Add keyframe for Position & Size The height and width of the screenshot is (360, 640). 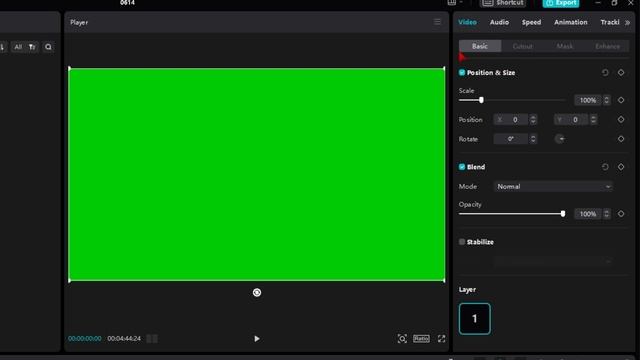pos(621,73)
